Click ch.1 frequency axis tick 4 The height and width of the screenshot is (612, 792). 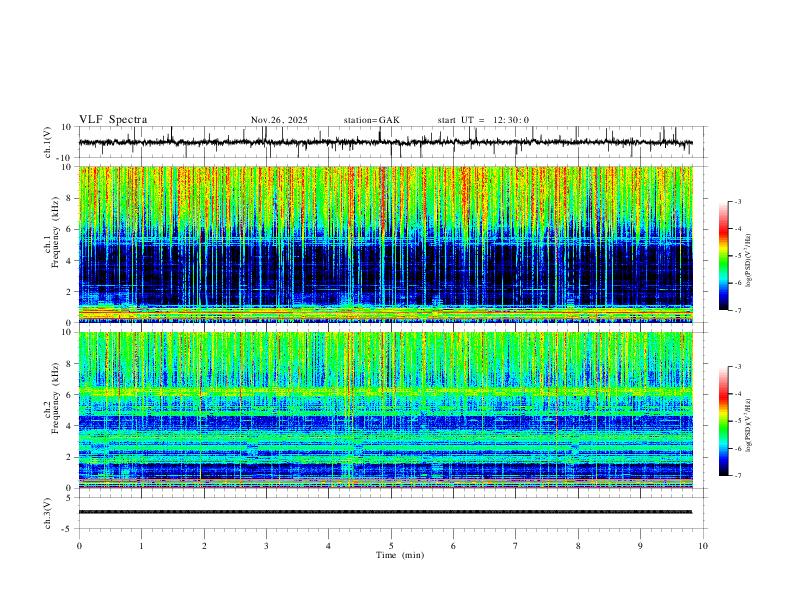tap(70, 260)
